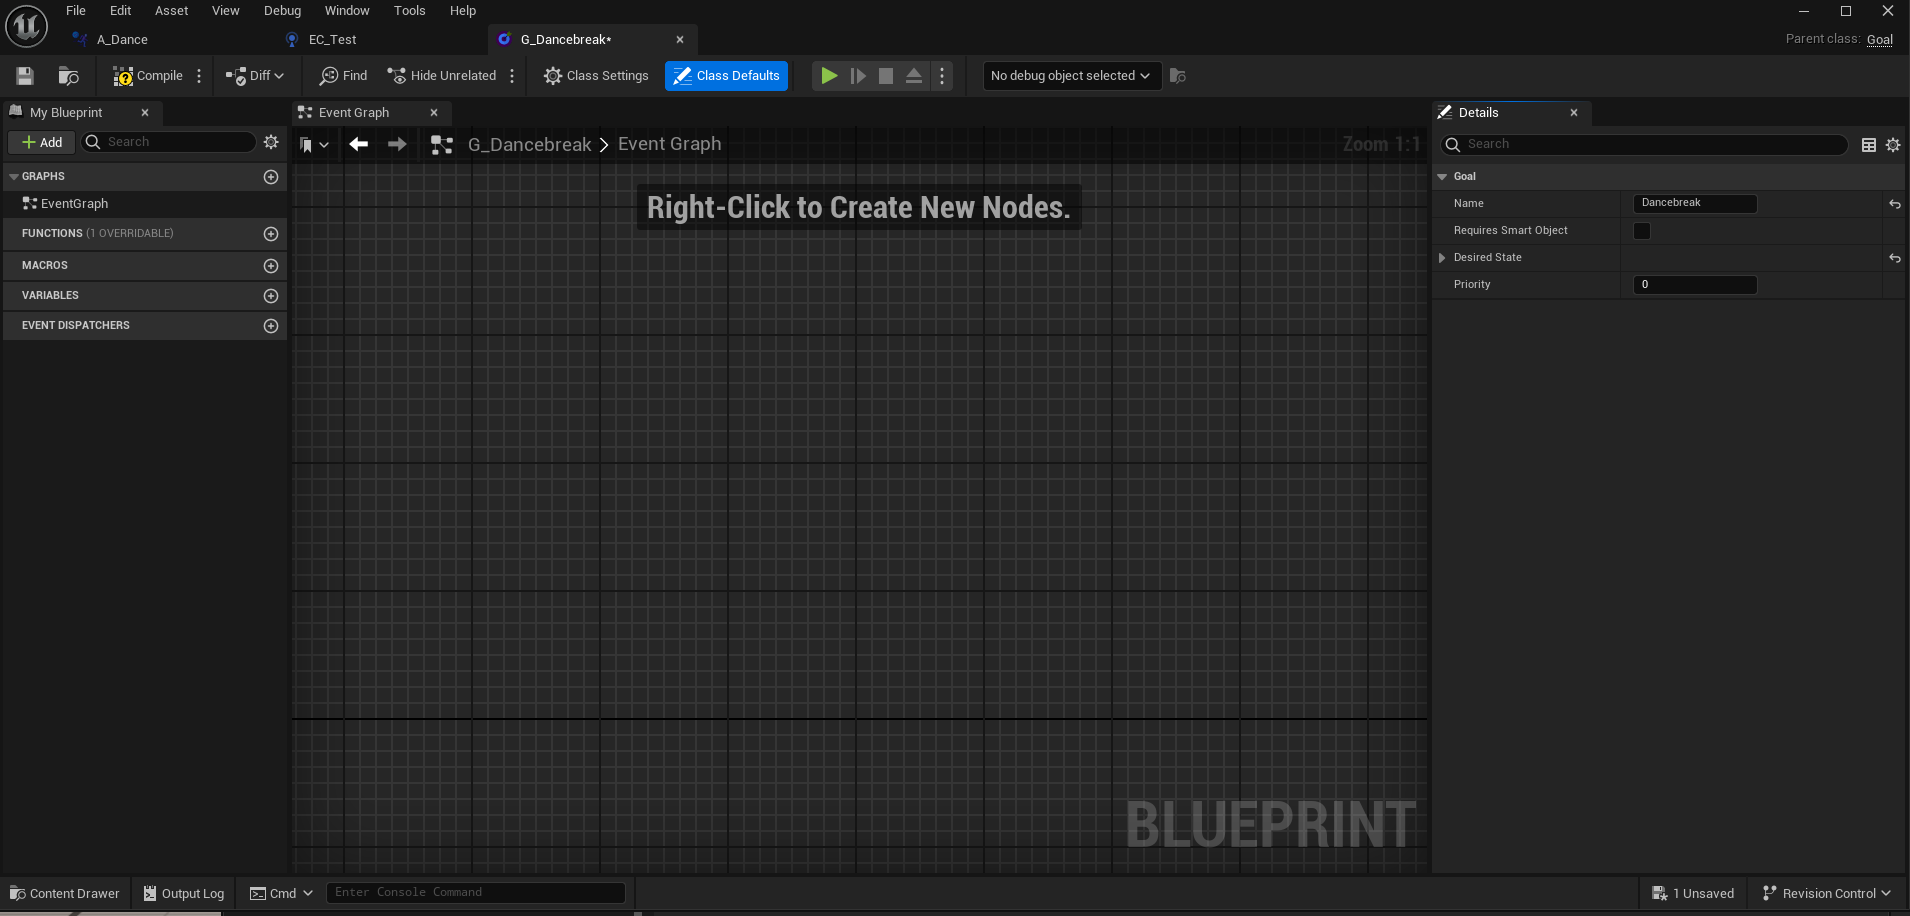Screen dimensions: 1910x916
Task: Reset Desired State to default arrow
Action: point(1895,258)
